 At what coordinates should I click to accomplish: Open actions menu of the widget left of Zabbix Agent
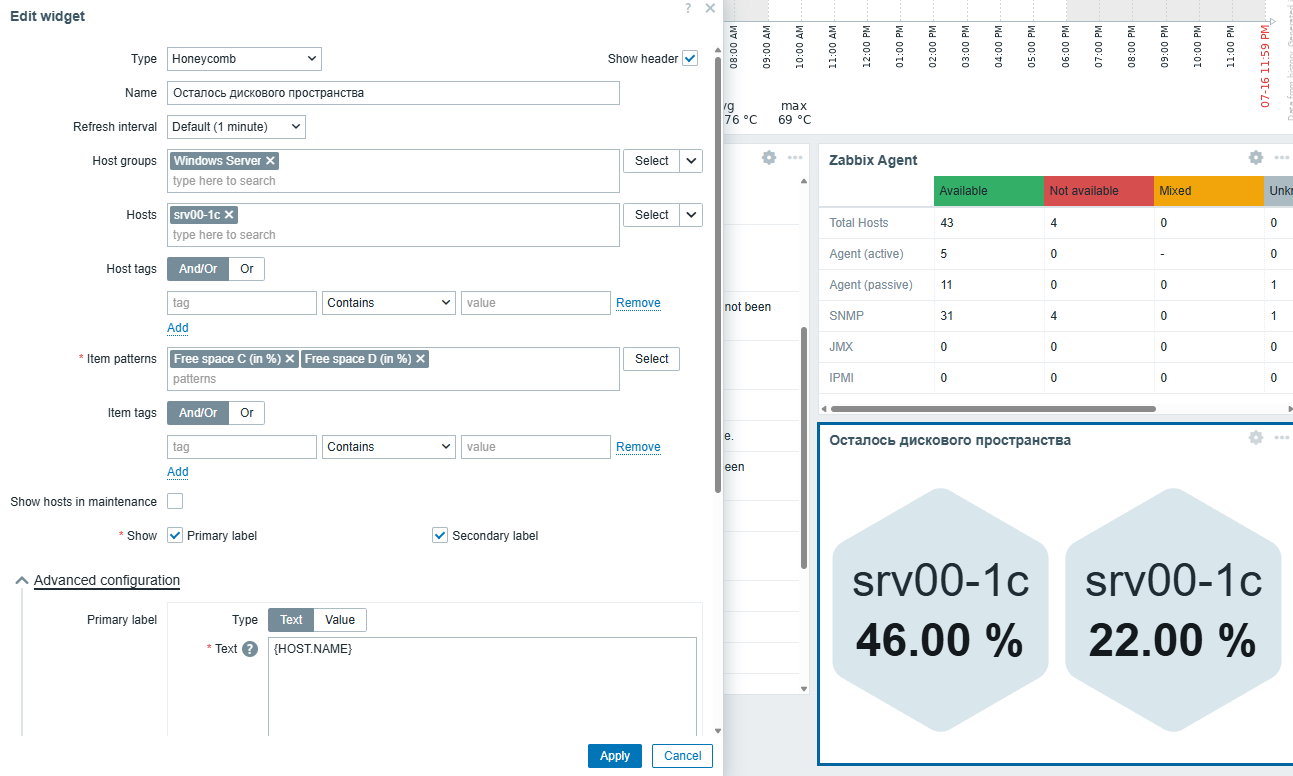pos(795,158)
